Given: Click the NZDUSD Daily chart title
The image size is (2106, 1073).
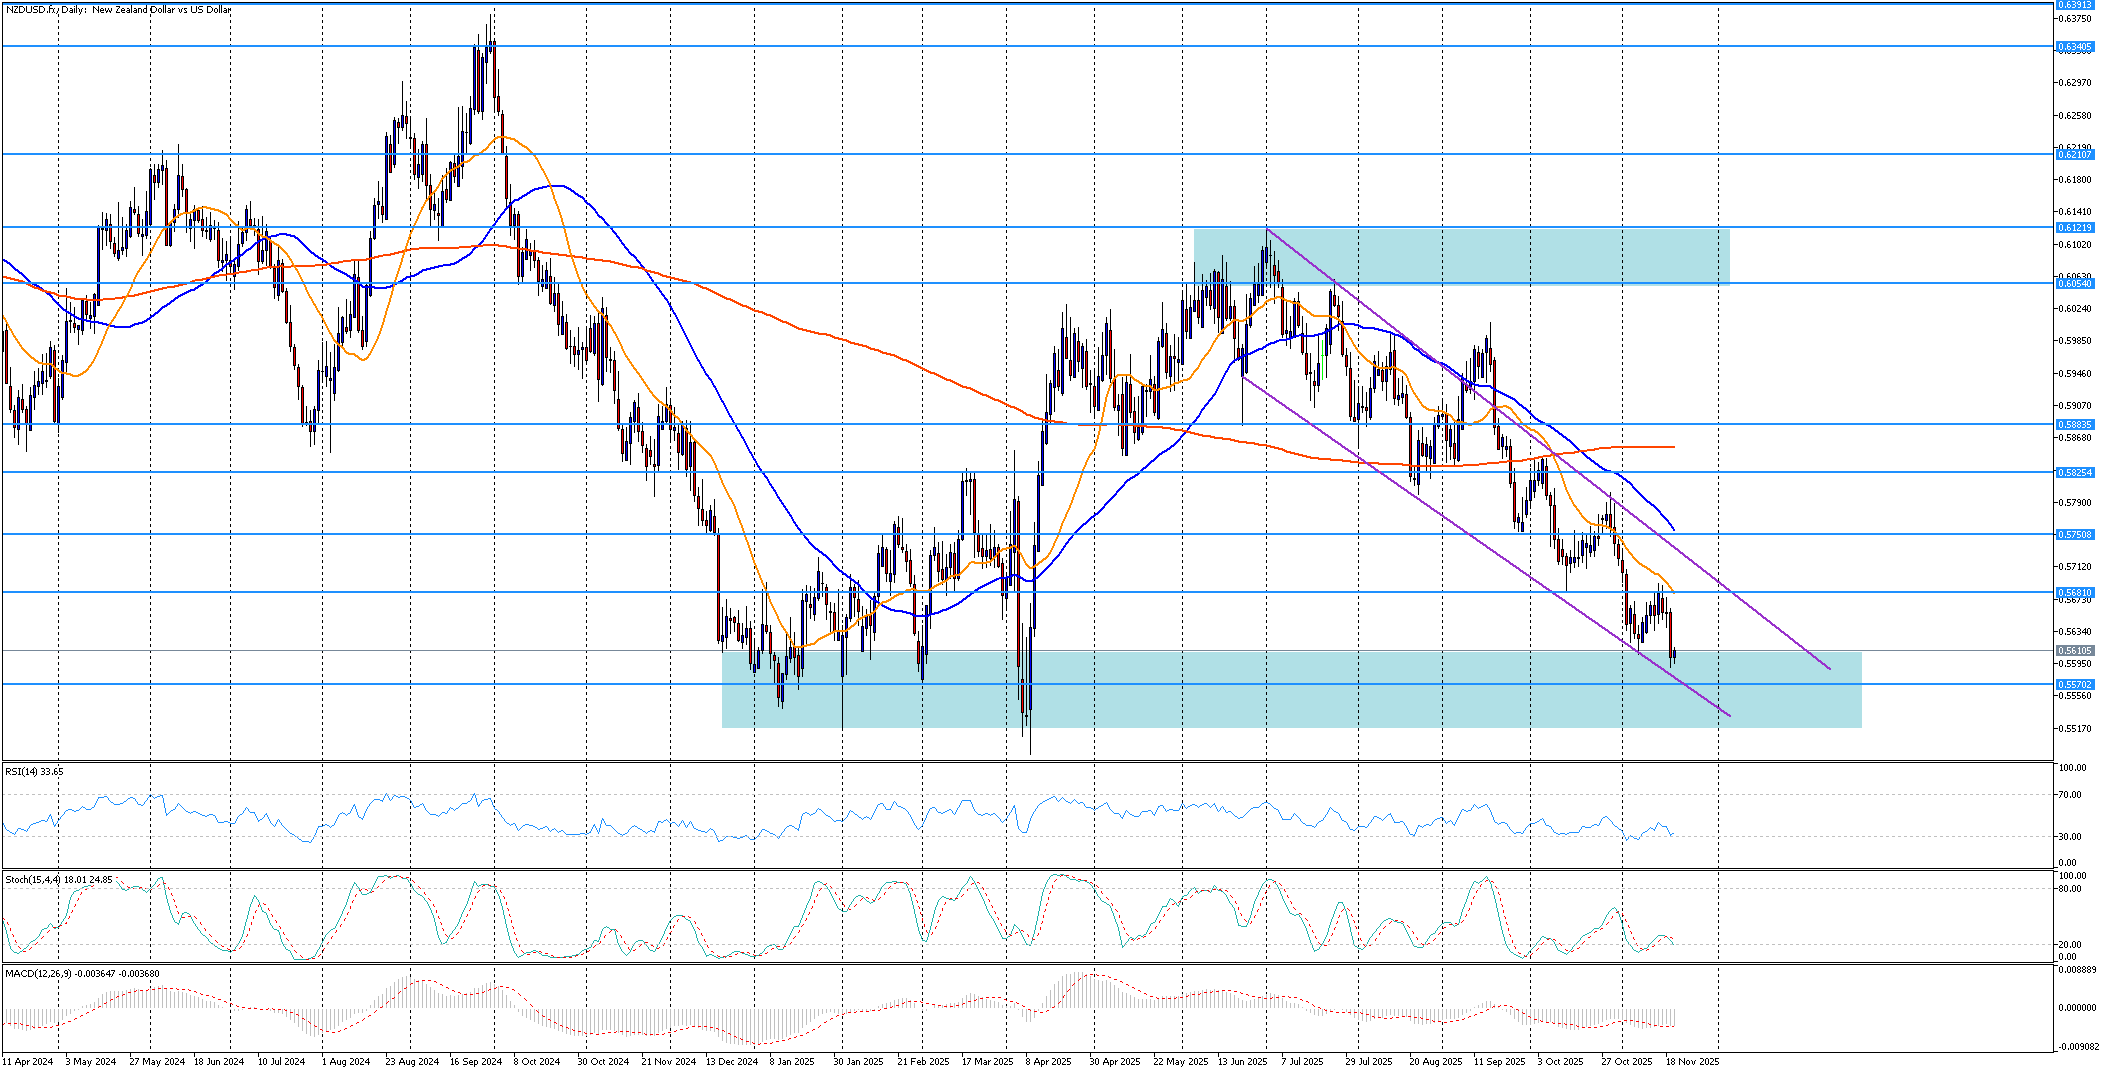Looking at the screenshot, I should tap(117, 10).
